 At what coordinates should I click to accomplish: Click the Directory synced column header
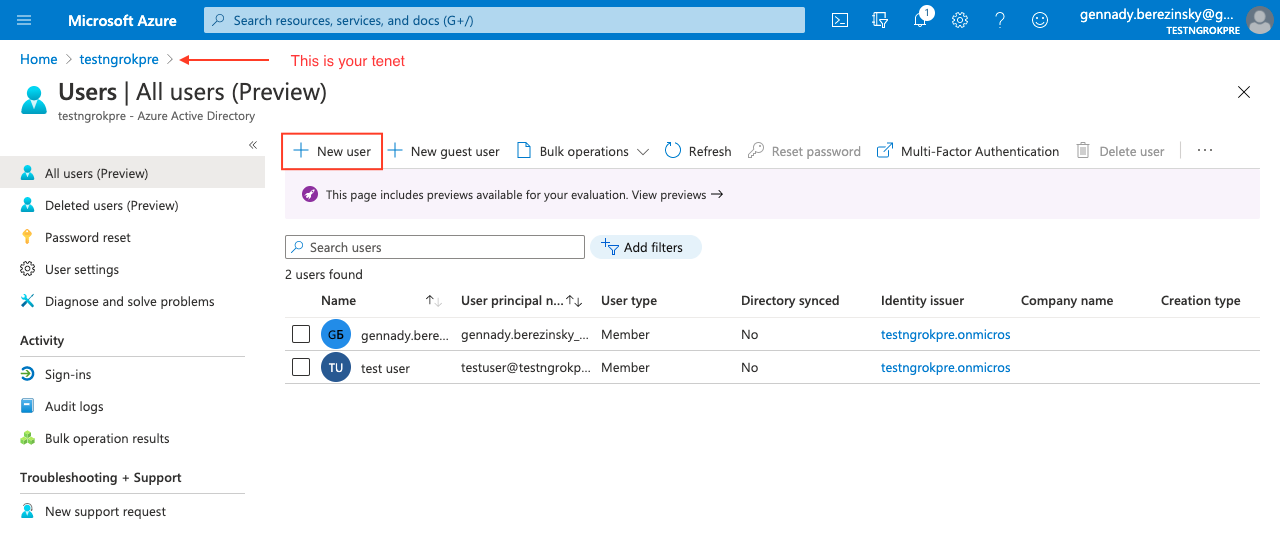790,300
